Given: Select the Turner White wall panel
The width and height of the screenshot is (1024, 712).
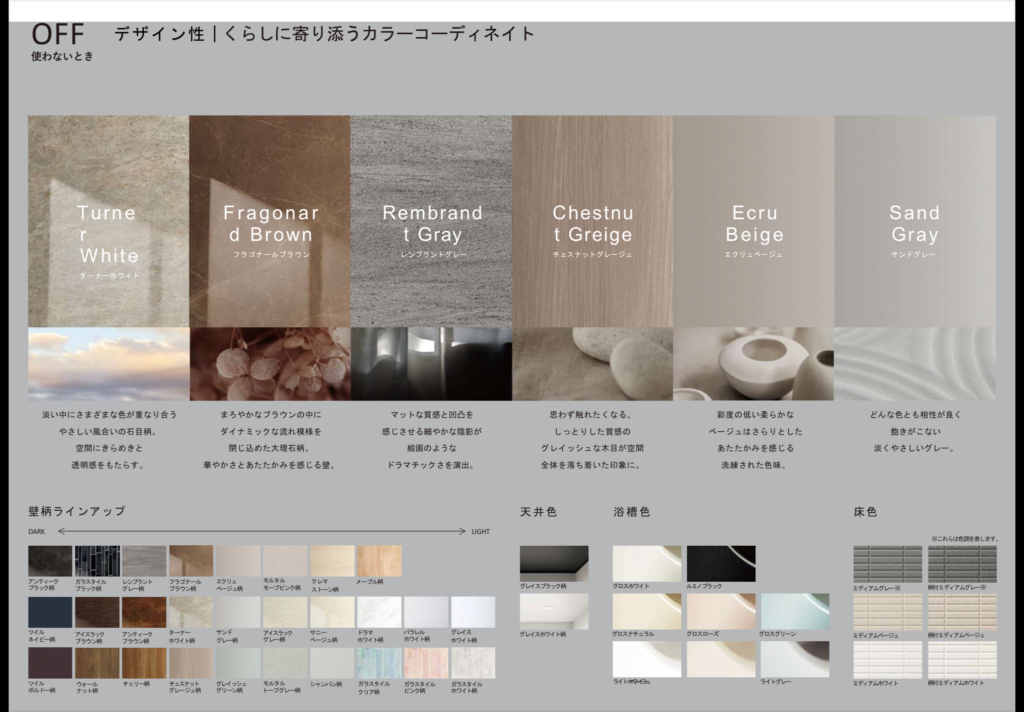Looking at the screenshot, I should tap(108, 221).
